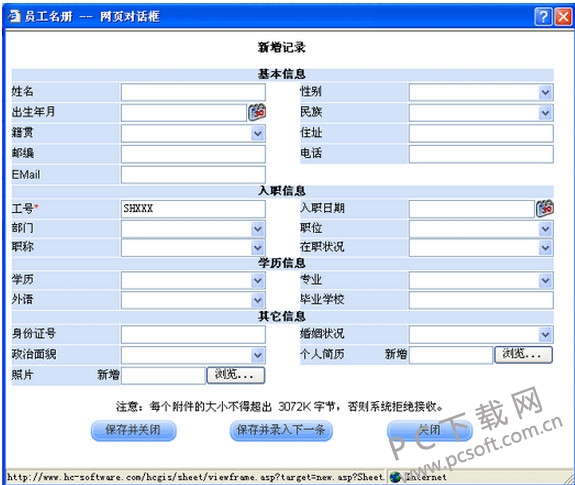The image size is (575, 485).
Task: Click the 新增记录 heading
Action: [x=282, y=47]
